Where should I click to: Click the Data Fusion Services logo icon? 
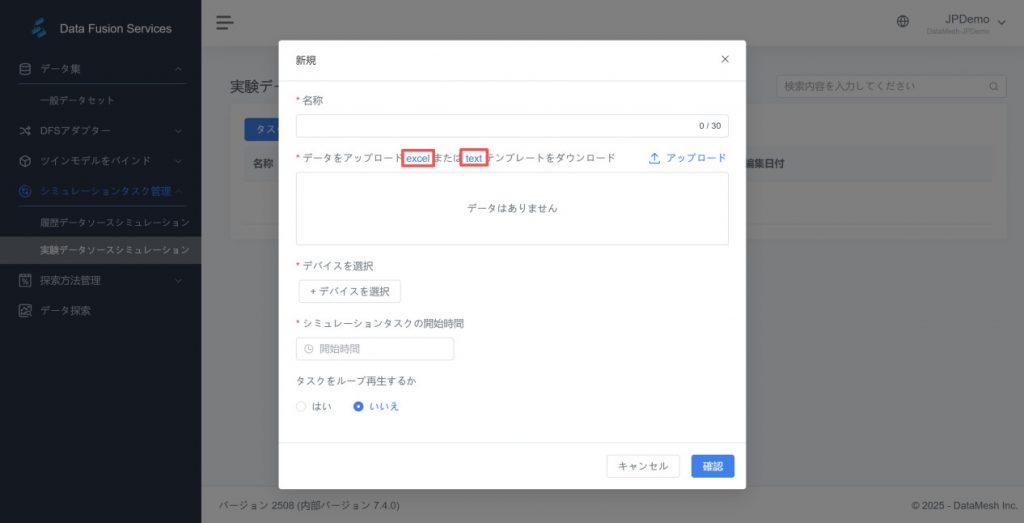pyautogui.click(x=39, y=28)
